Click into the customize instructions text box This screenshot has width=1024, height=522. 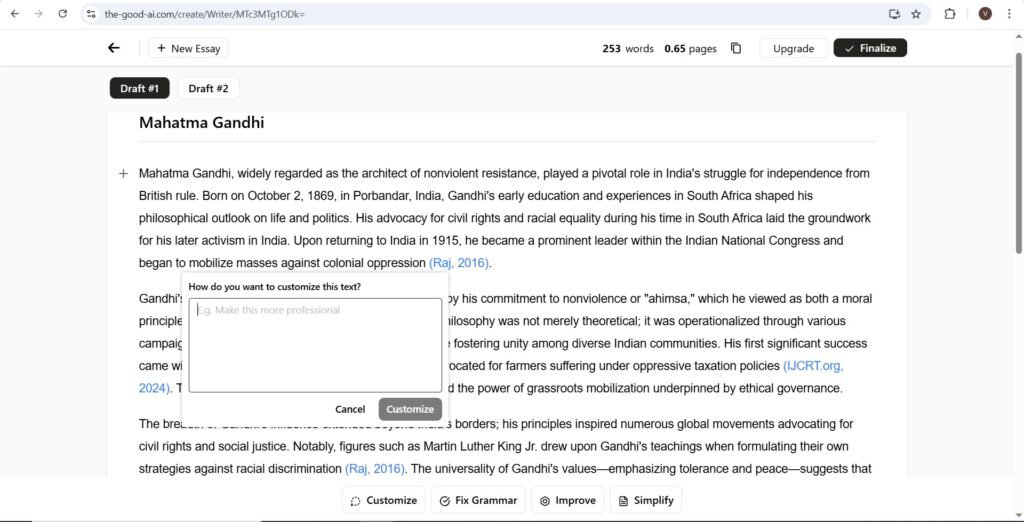click(x=315, y=345)
